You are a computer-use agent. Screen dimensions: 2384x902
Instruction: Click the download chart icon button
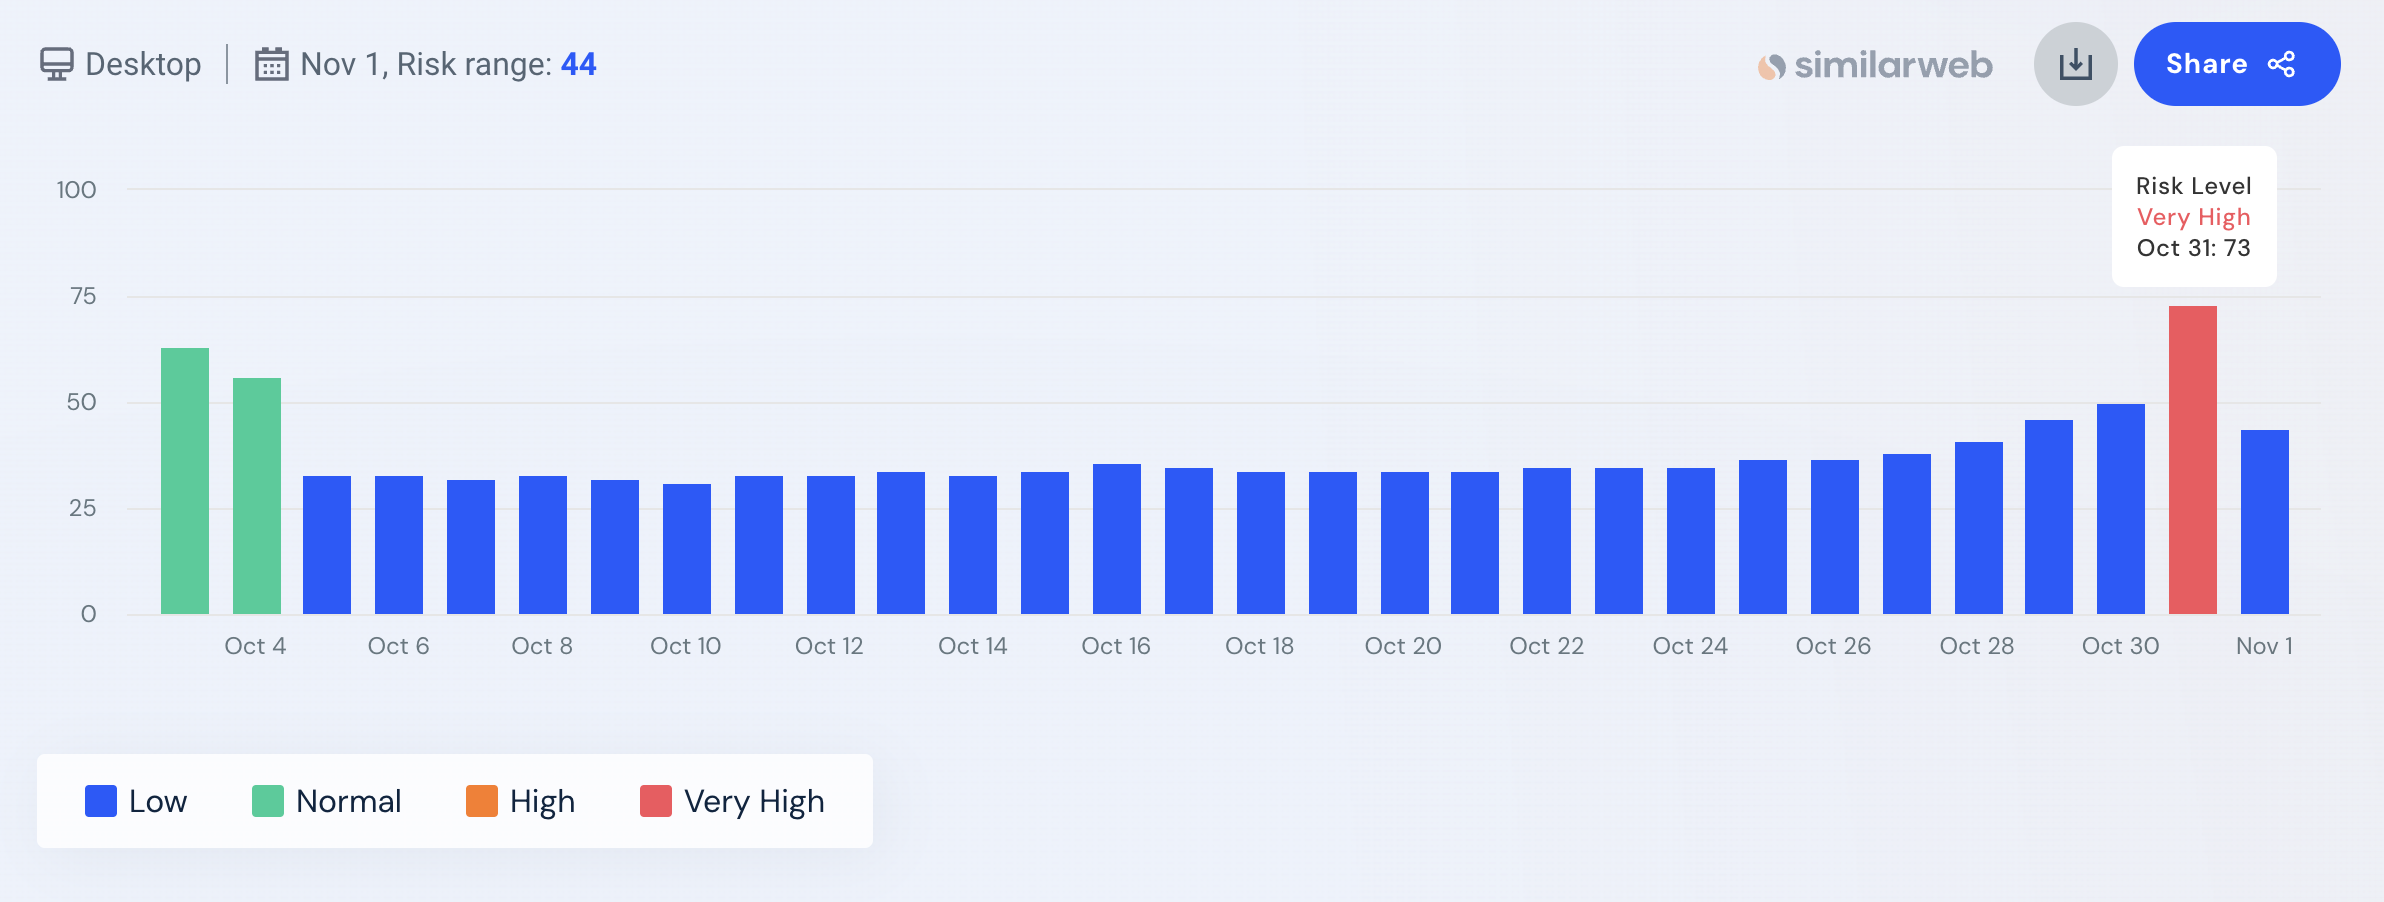click(x=2075, y=64)
